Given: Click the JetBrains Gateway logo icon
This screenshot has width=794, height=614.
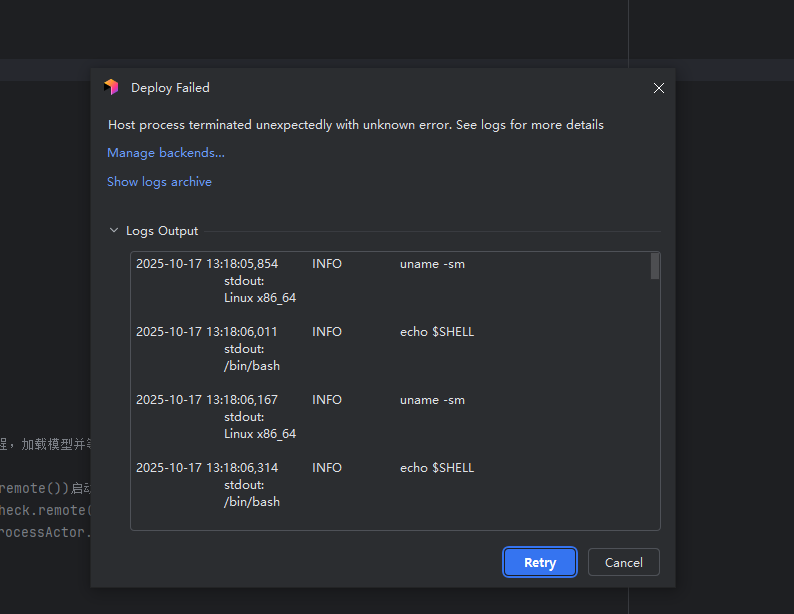Looking at the screenshot, I should [111, 87].
